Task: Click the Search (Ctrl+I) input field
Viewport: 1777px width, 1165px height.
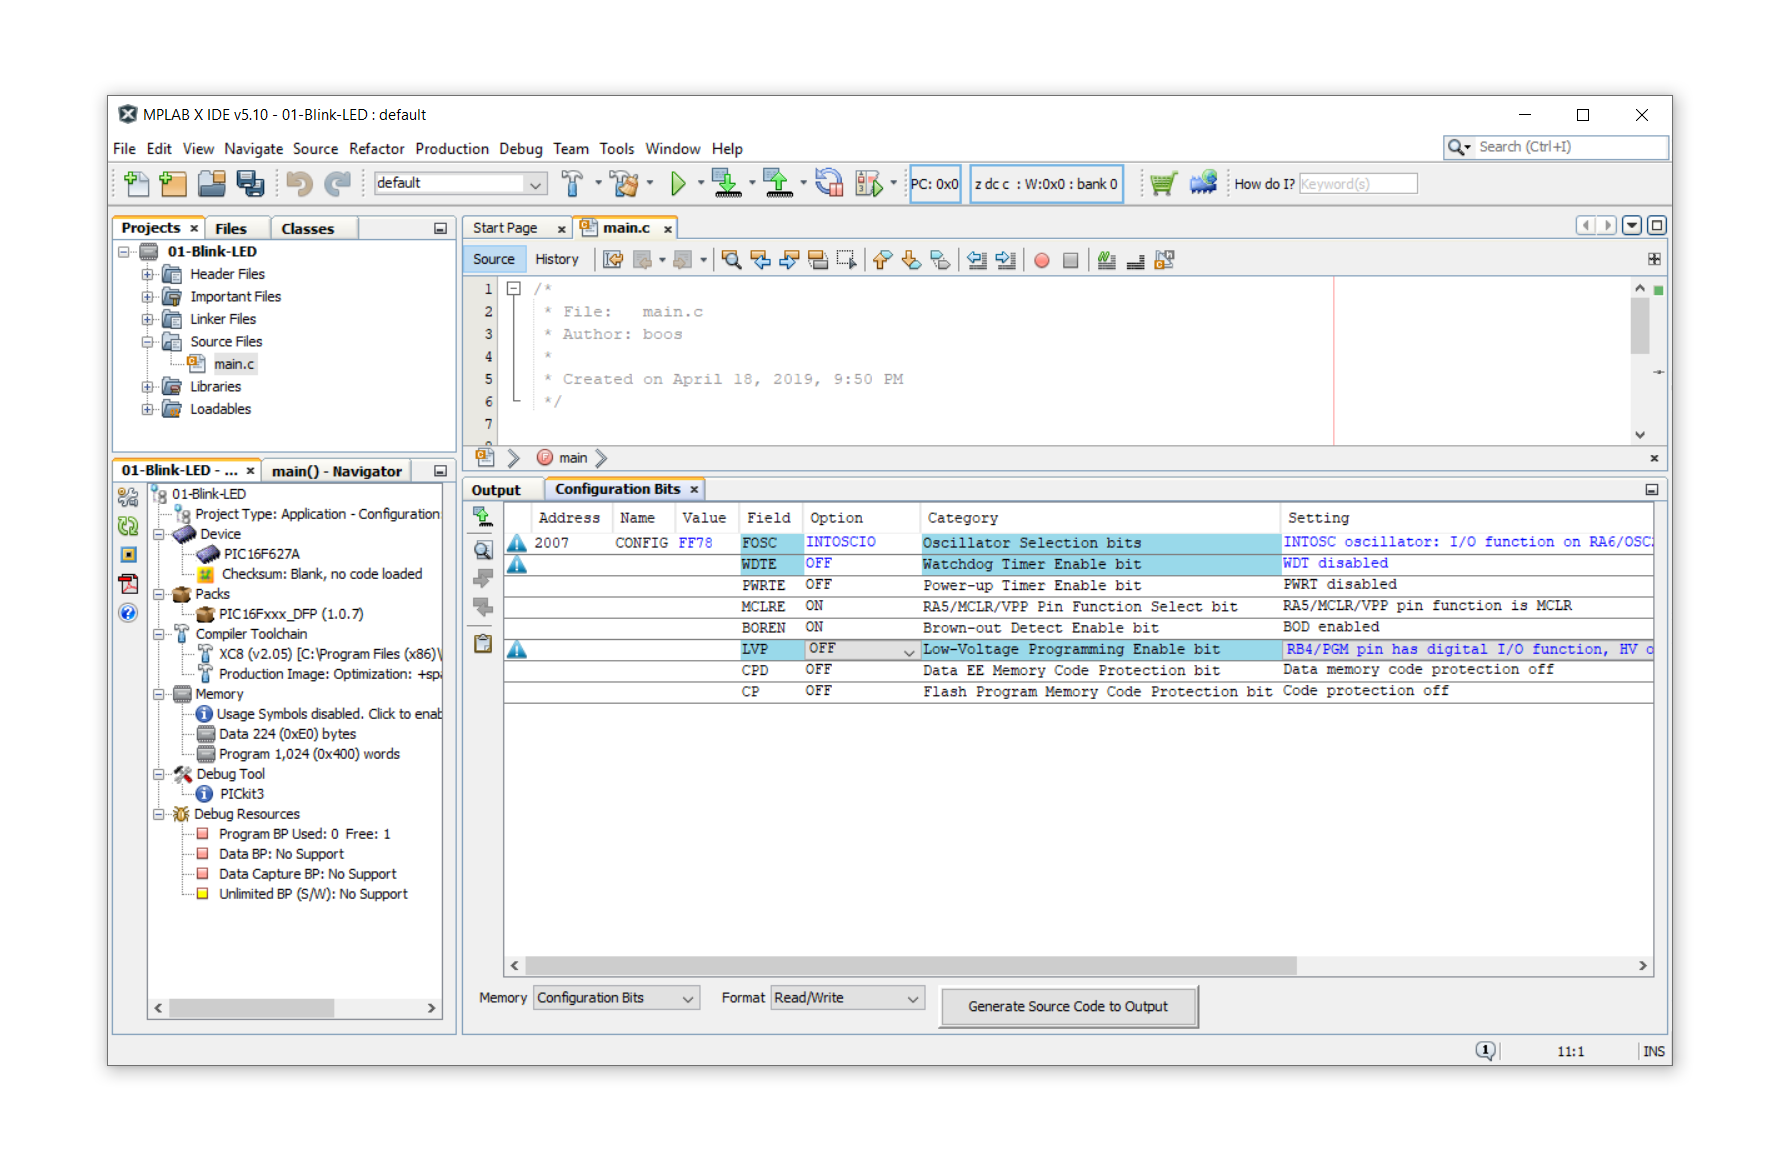Action: (x=1570, y=147)
